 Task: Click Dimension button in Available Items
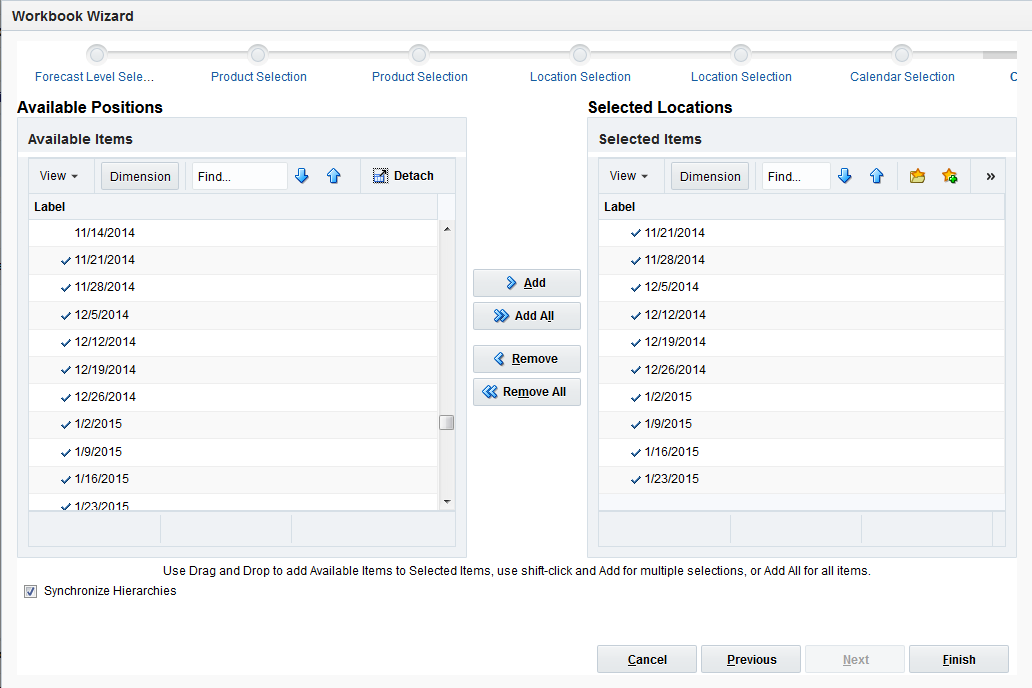[x=140, y=176]
